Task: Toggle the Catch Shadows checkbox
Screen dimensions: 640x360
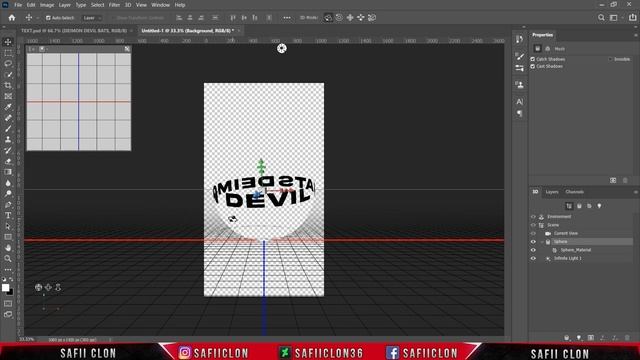Action: 533,59
